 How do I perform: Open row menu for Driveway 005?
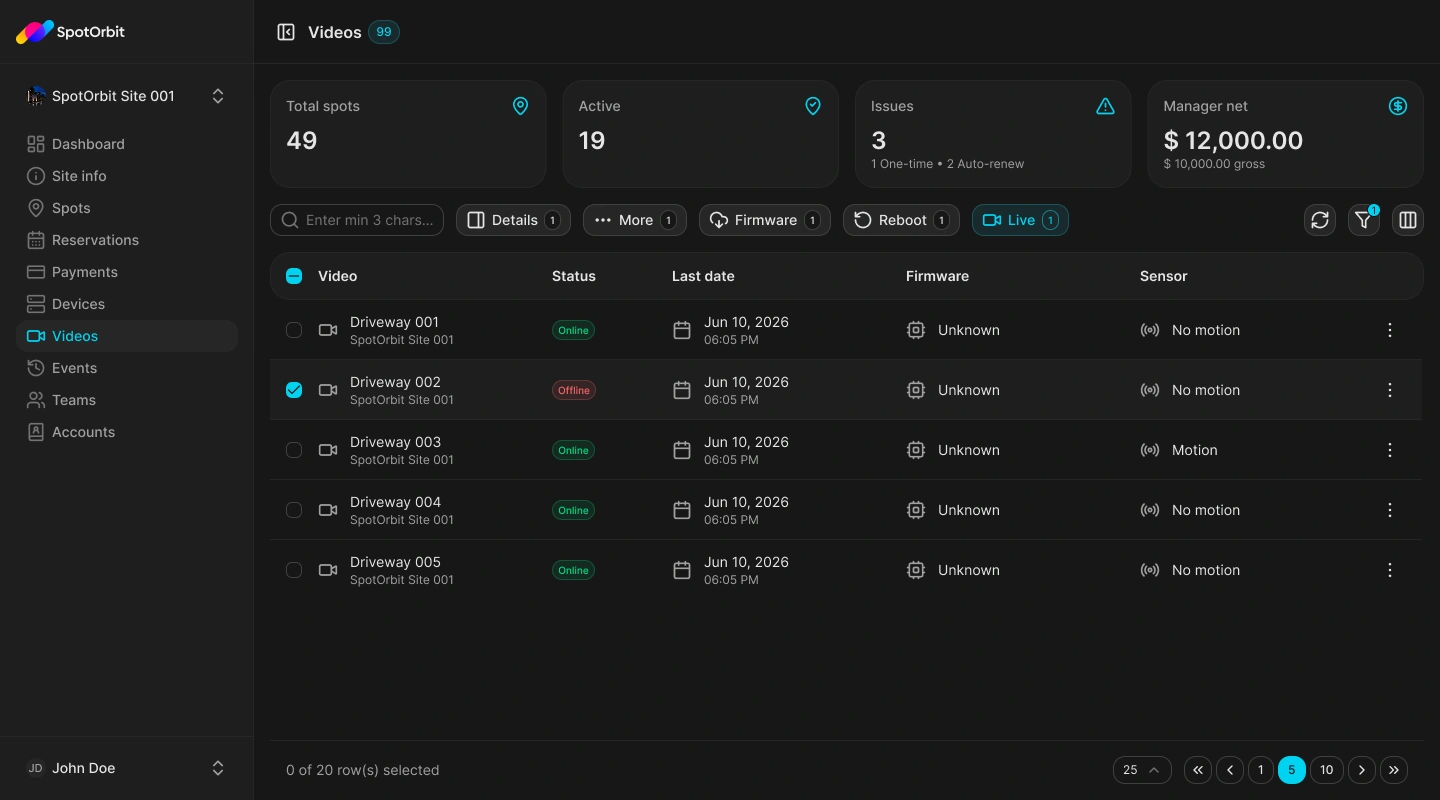coord(1390,570)
